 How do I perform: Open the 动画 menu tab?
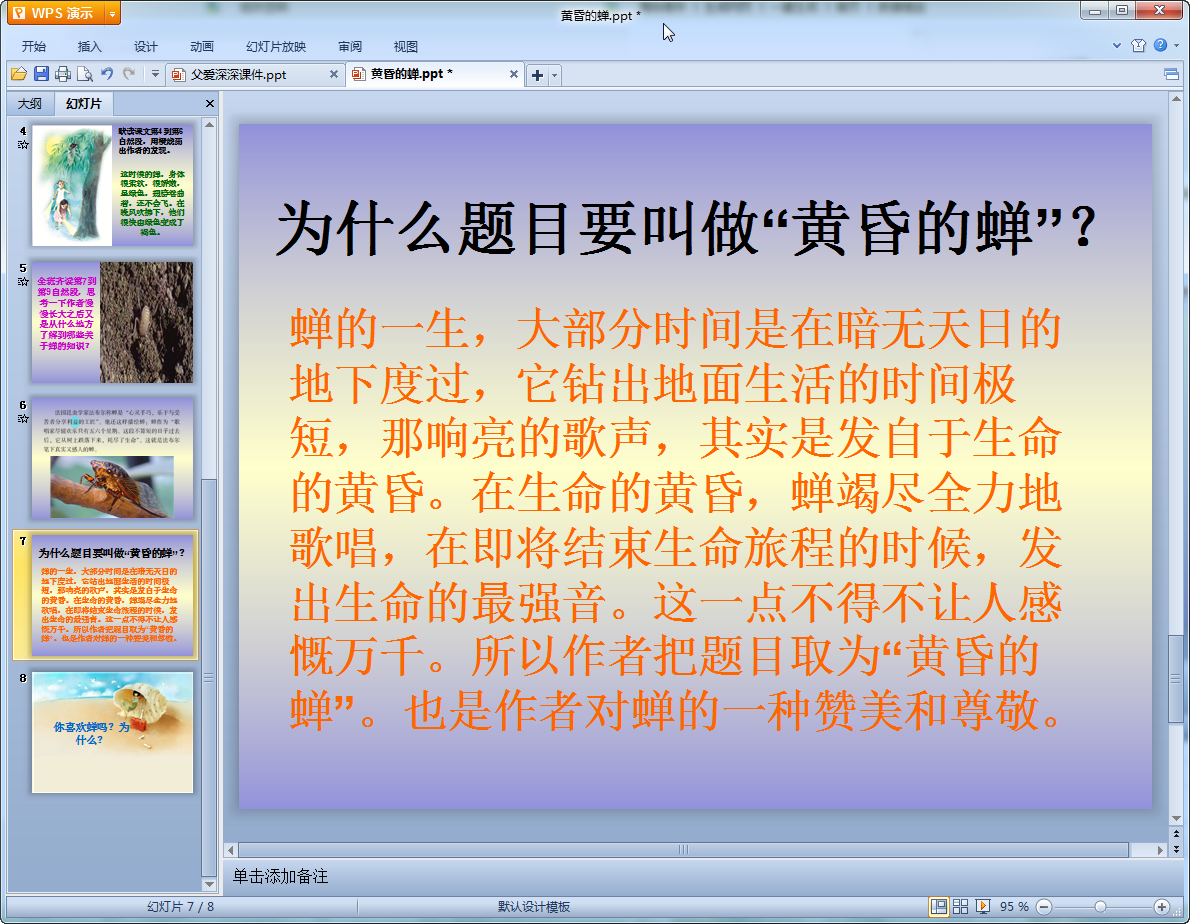[202, 46]
